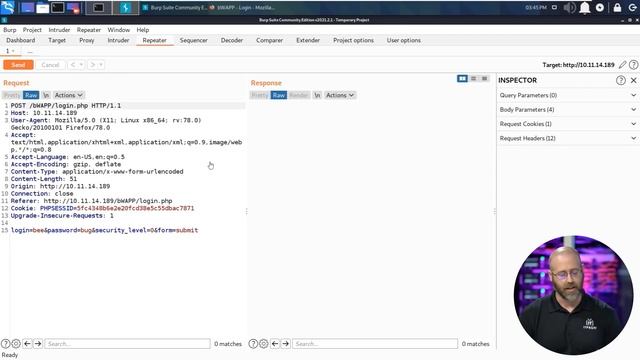Toggle non-printable characters in the response
Screen dimensions: 640x360
(317, 95)
